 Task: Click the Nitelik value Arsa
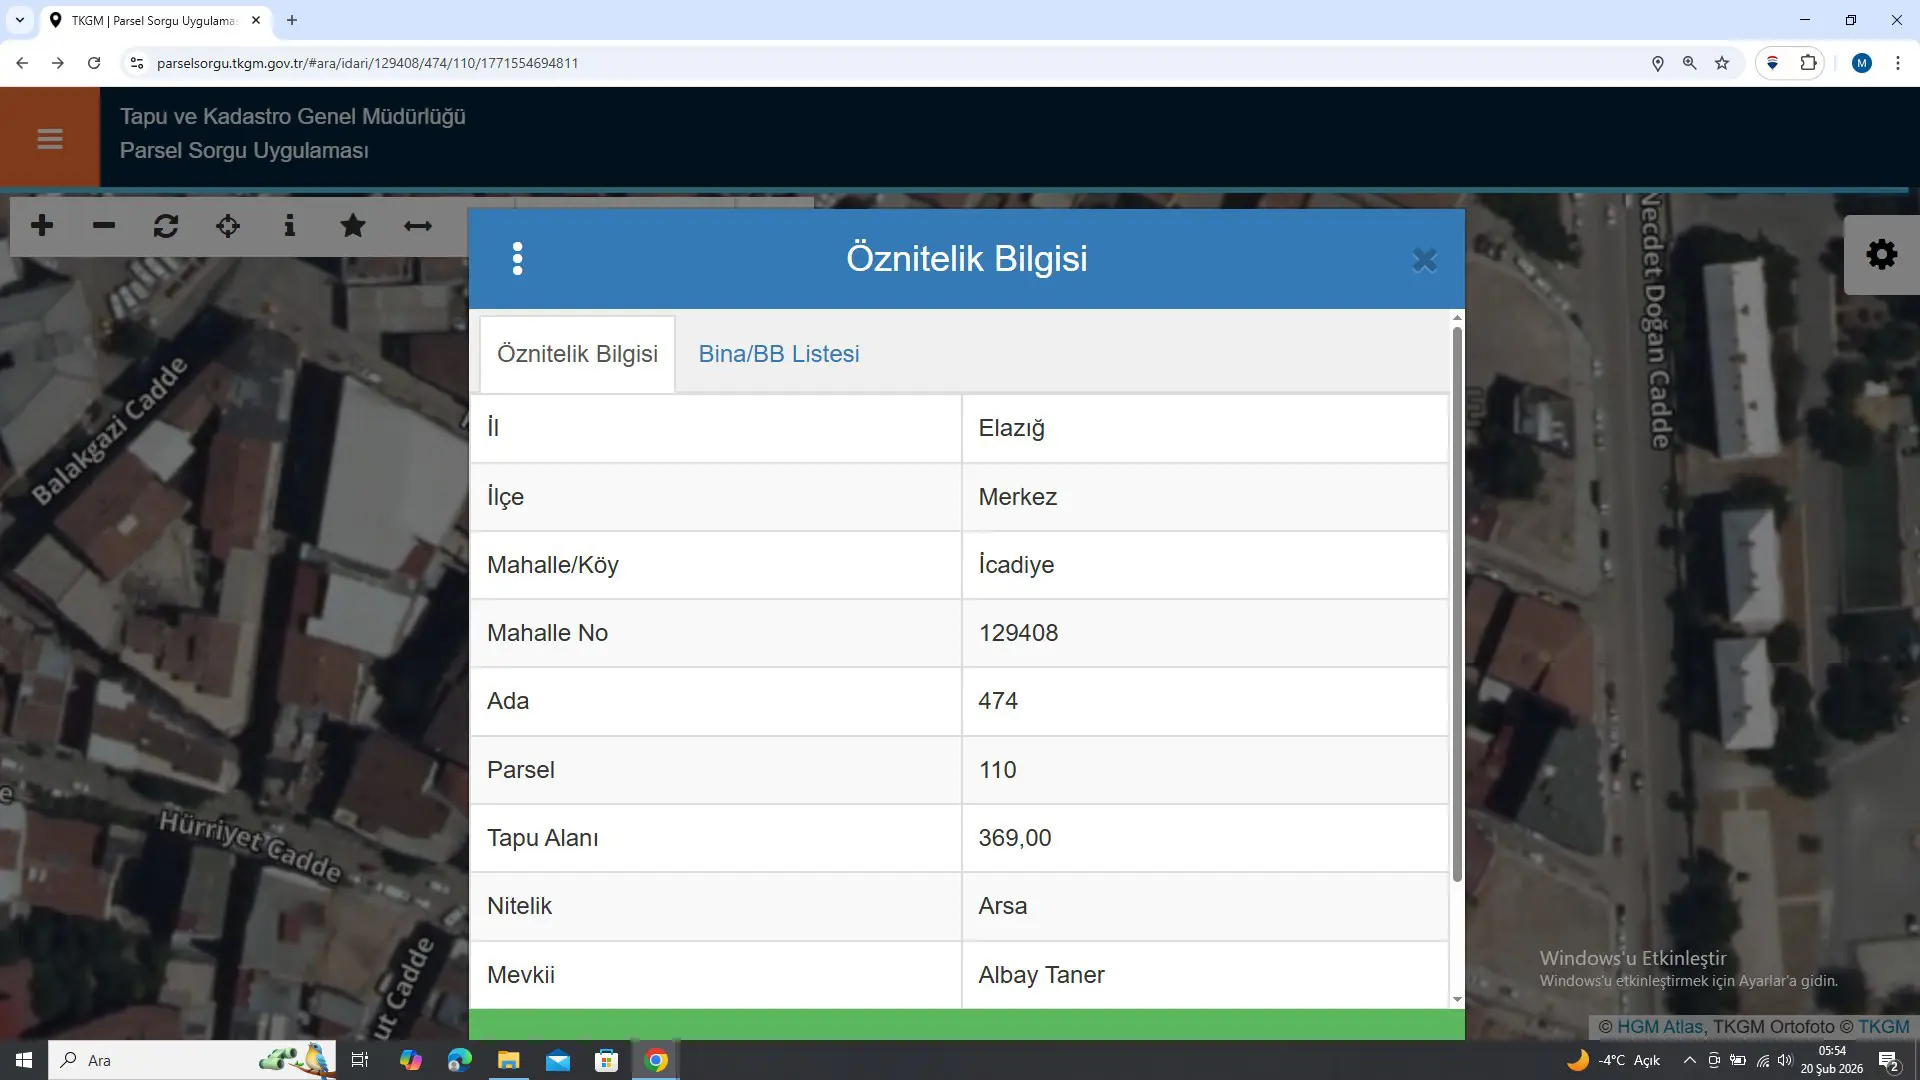1003,906
